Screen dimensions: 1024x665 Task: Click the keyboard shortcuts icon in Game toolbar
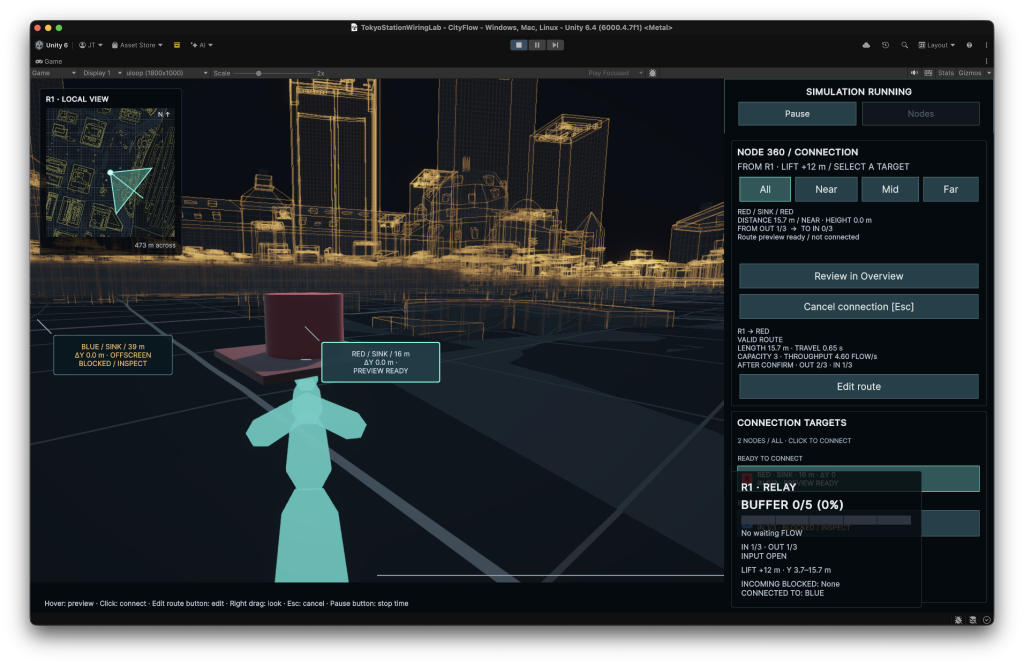tap(928, 73)
